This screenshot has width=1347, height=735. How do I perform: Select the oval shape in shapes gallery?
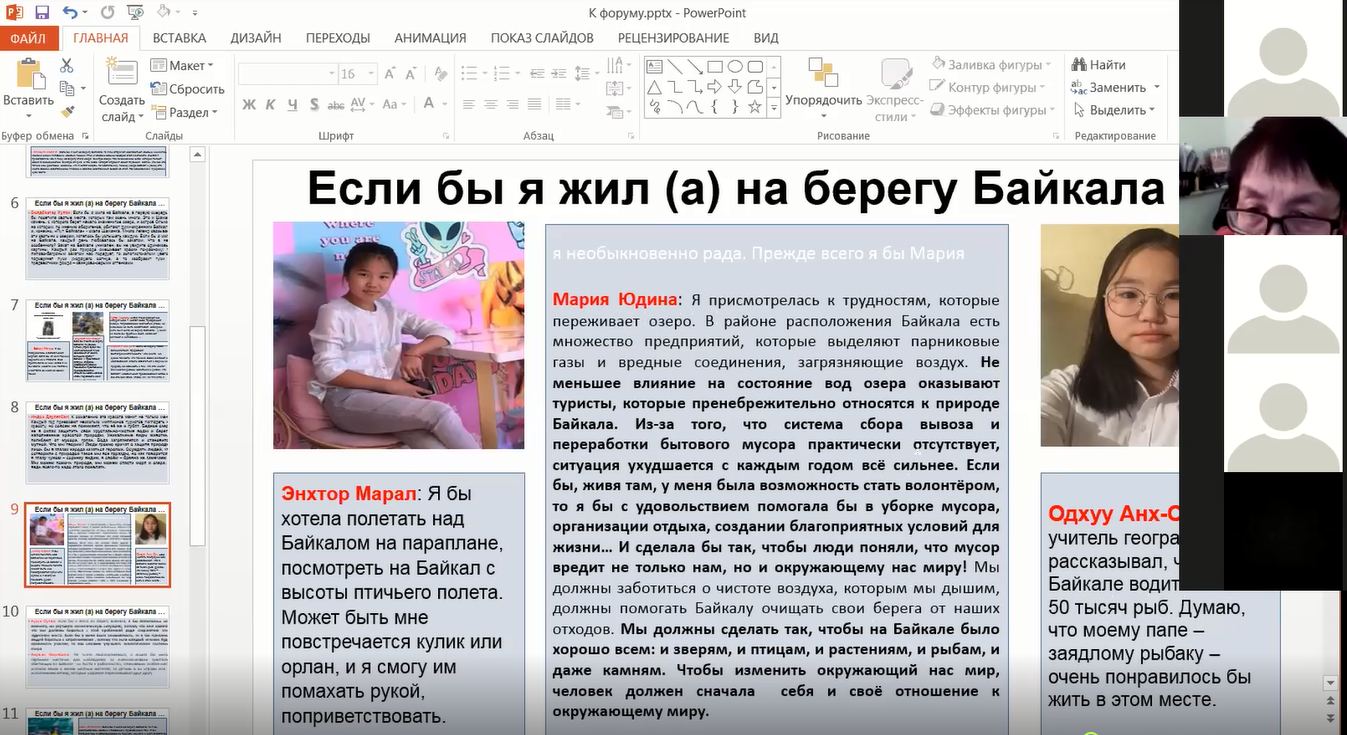(735, 67)
